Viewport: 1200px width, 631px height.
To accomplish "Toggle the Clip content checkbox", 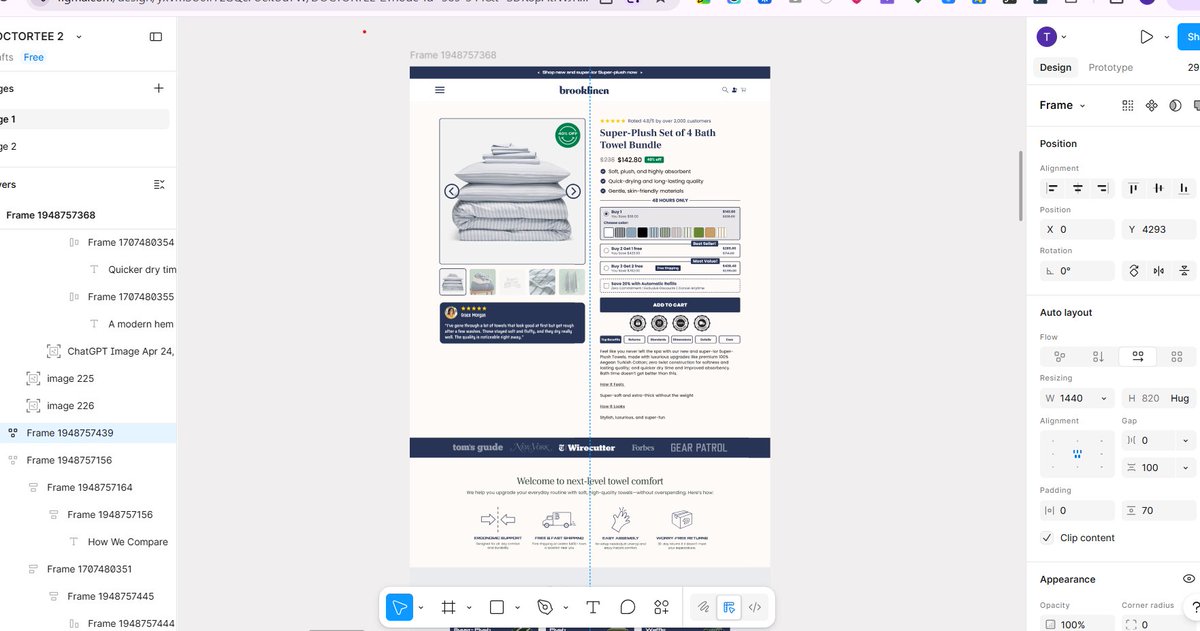I will tap(1047, 538).
